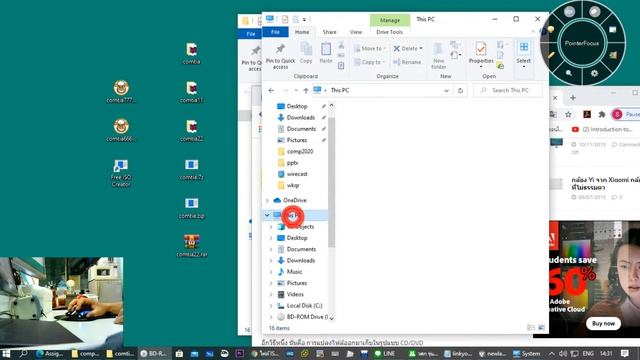
Task: Click the taskbar volume icon
Action: click(562, 353)
